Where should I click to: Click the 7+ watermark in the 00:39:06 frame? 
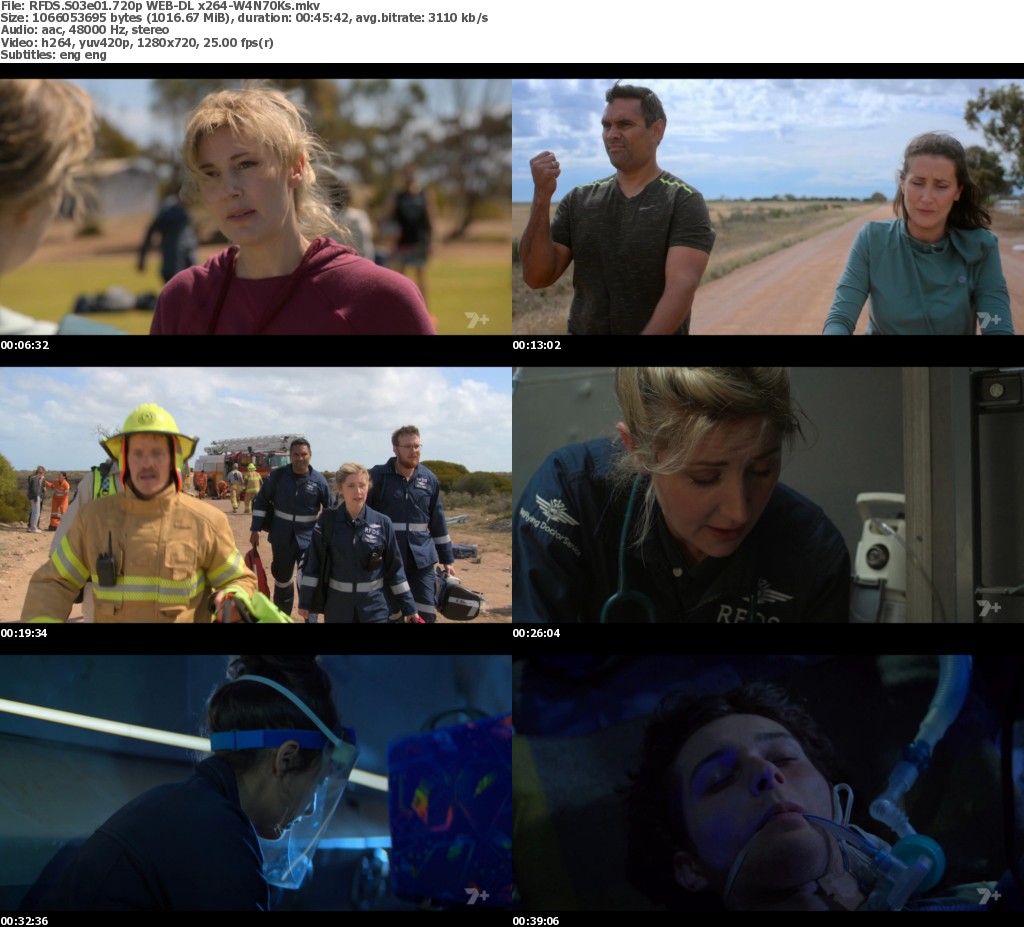pyautogui.click(x=988, y=895)
